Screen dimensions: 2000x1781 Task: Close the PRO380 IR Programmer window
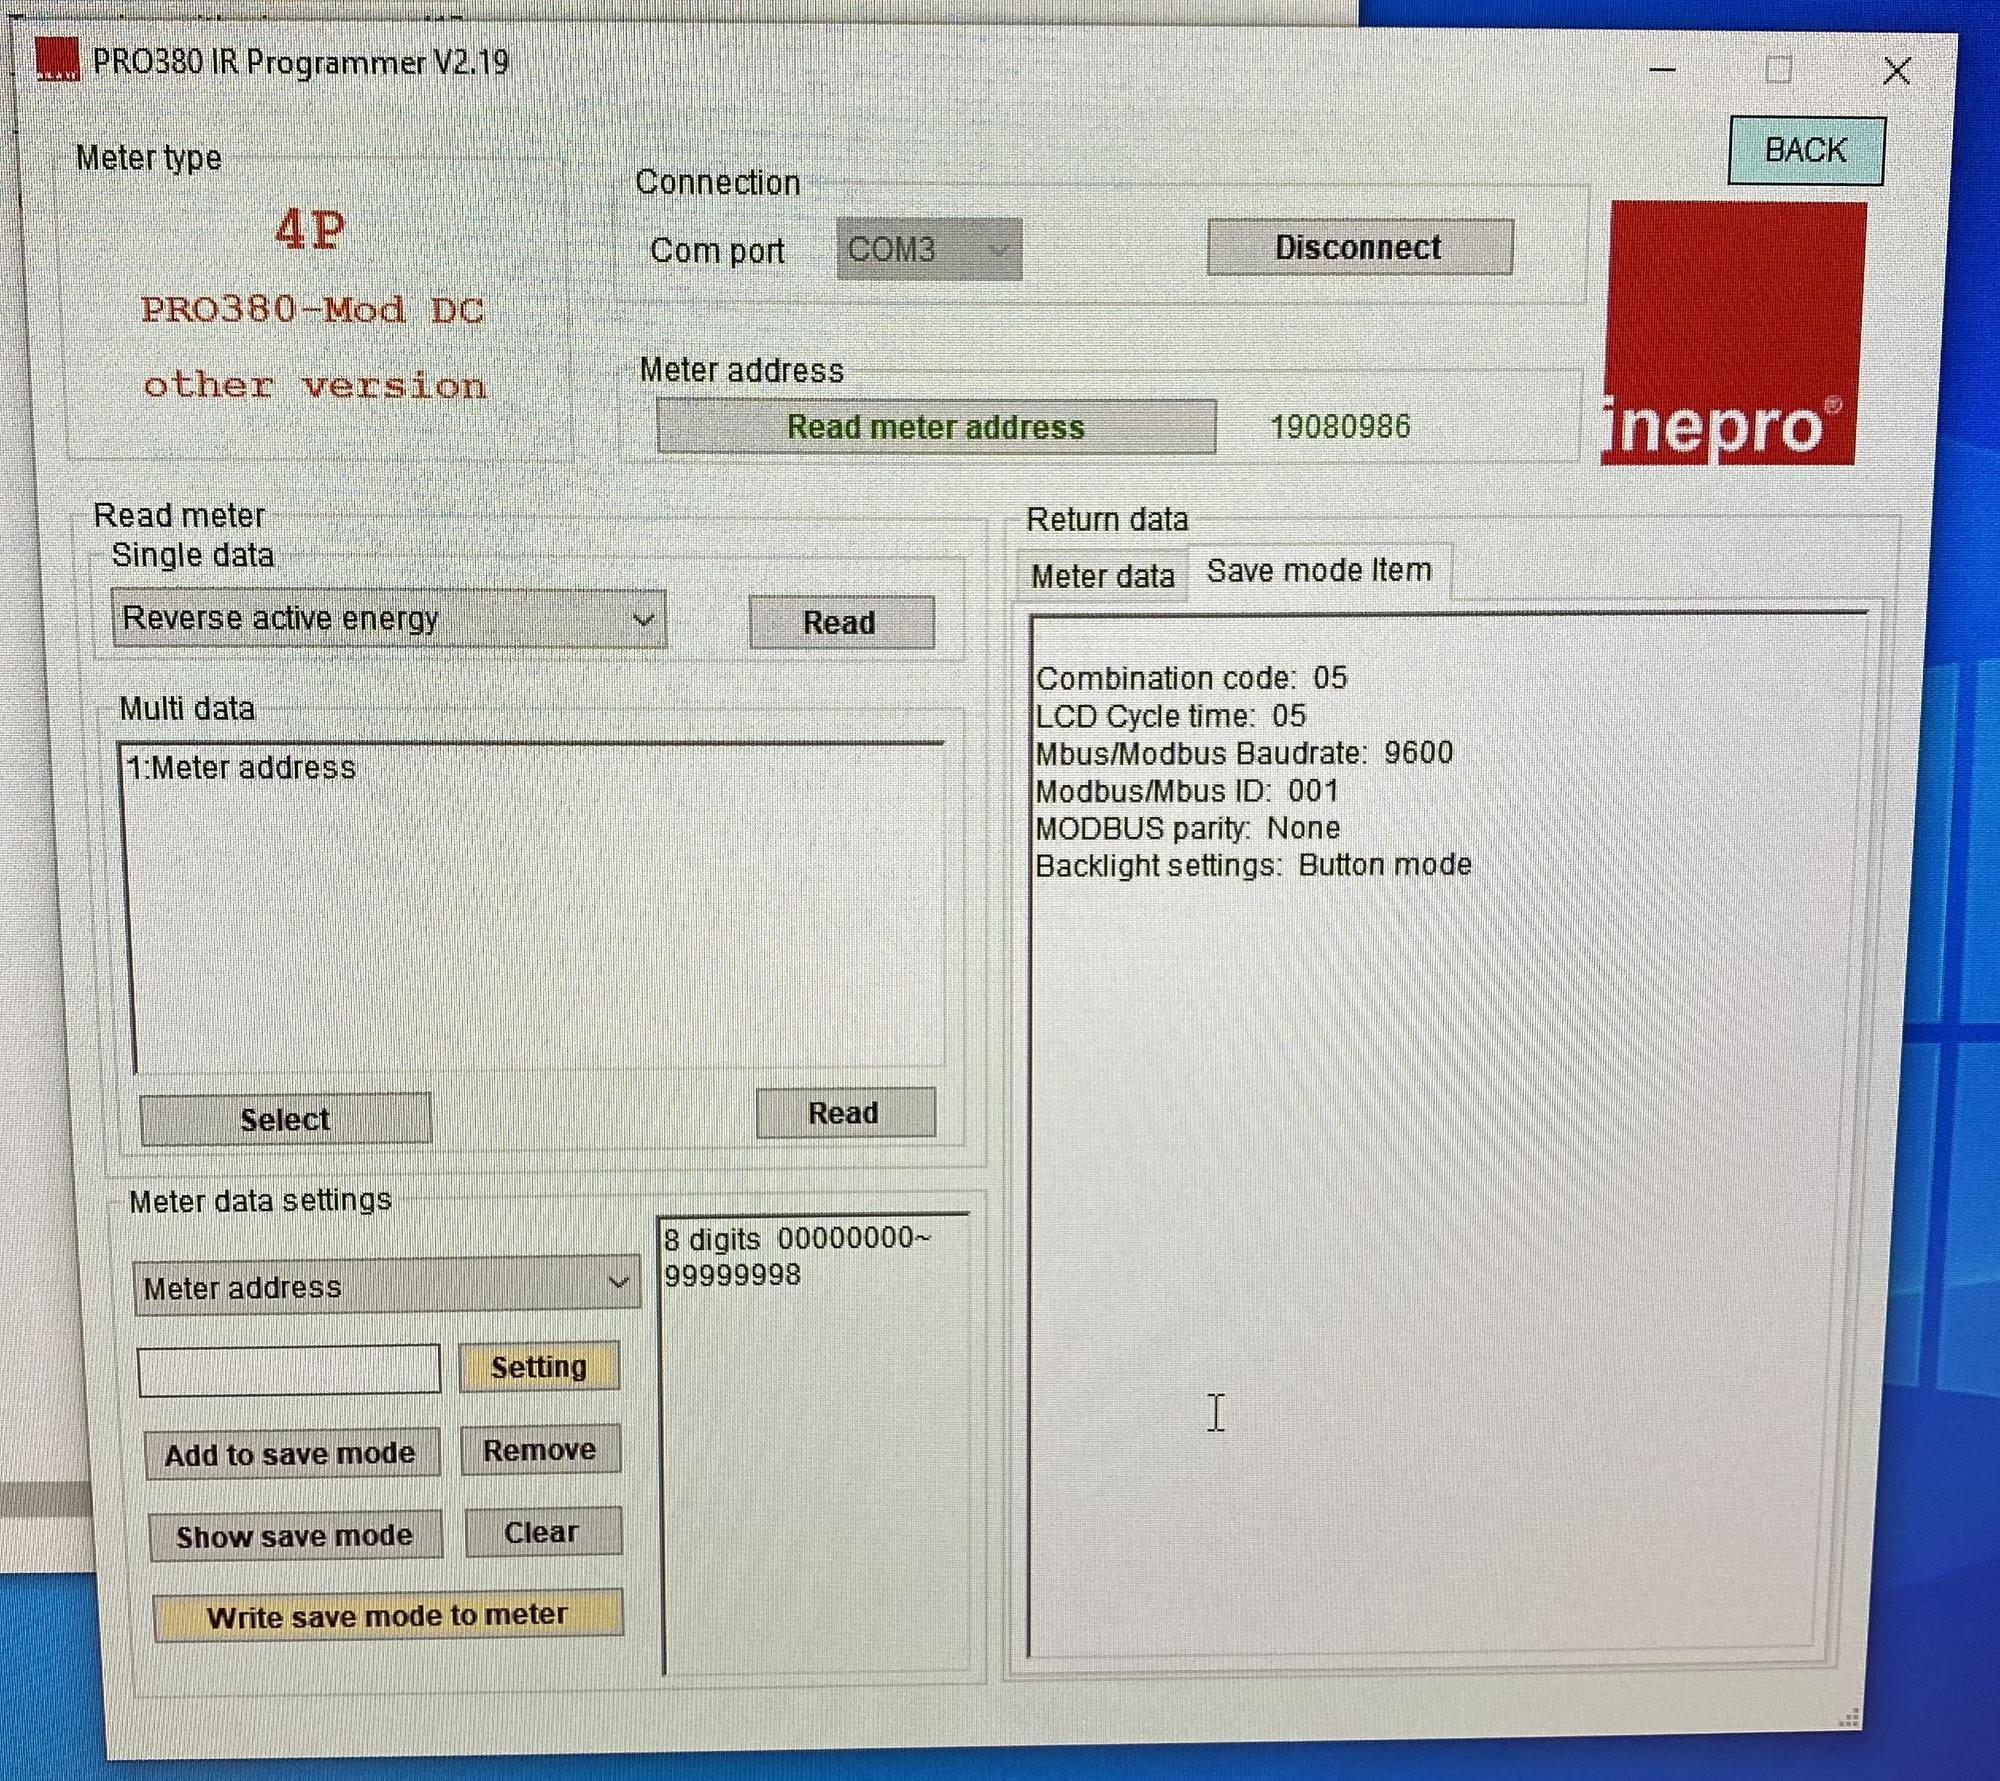point(1896,71)
